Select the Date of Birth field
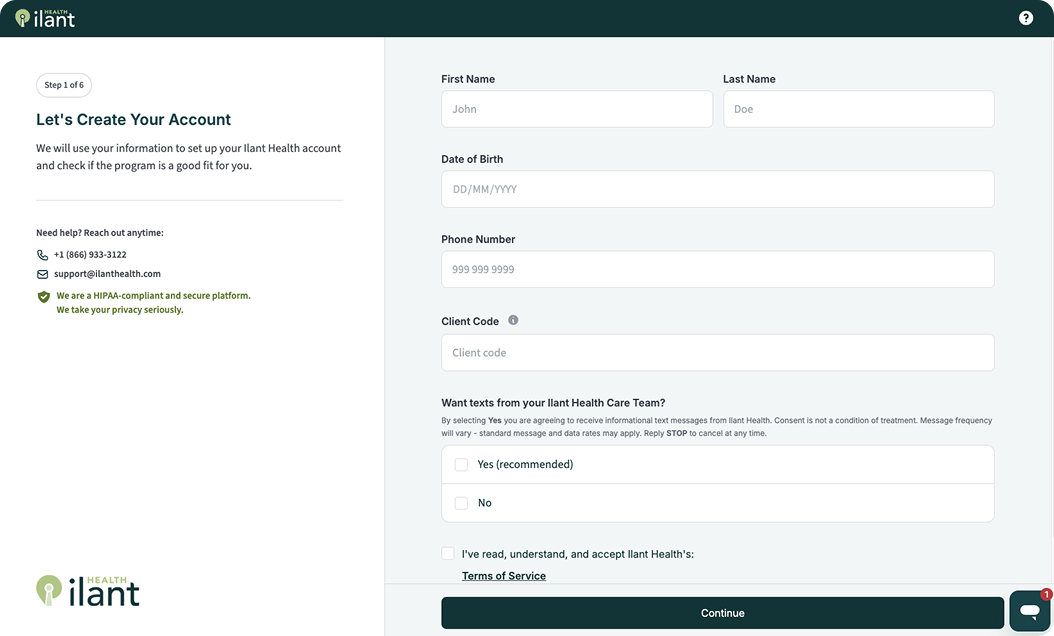This screenshot has height=636, width=1054. [717, 189]
